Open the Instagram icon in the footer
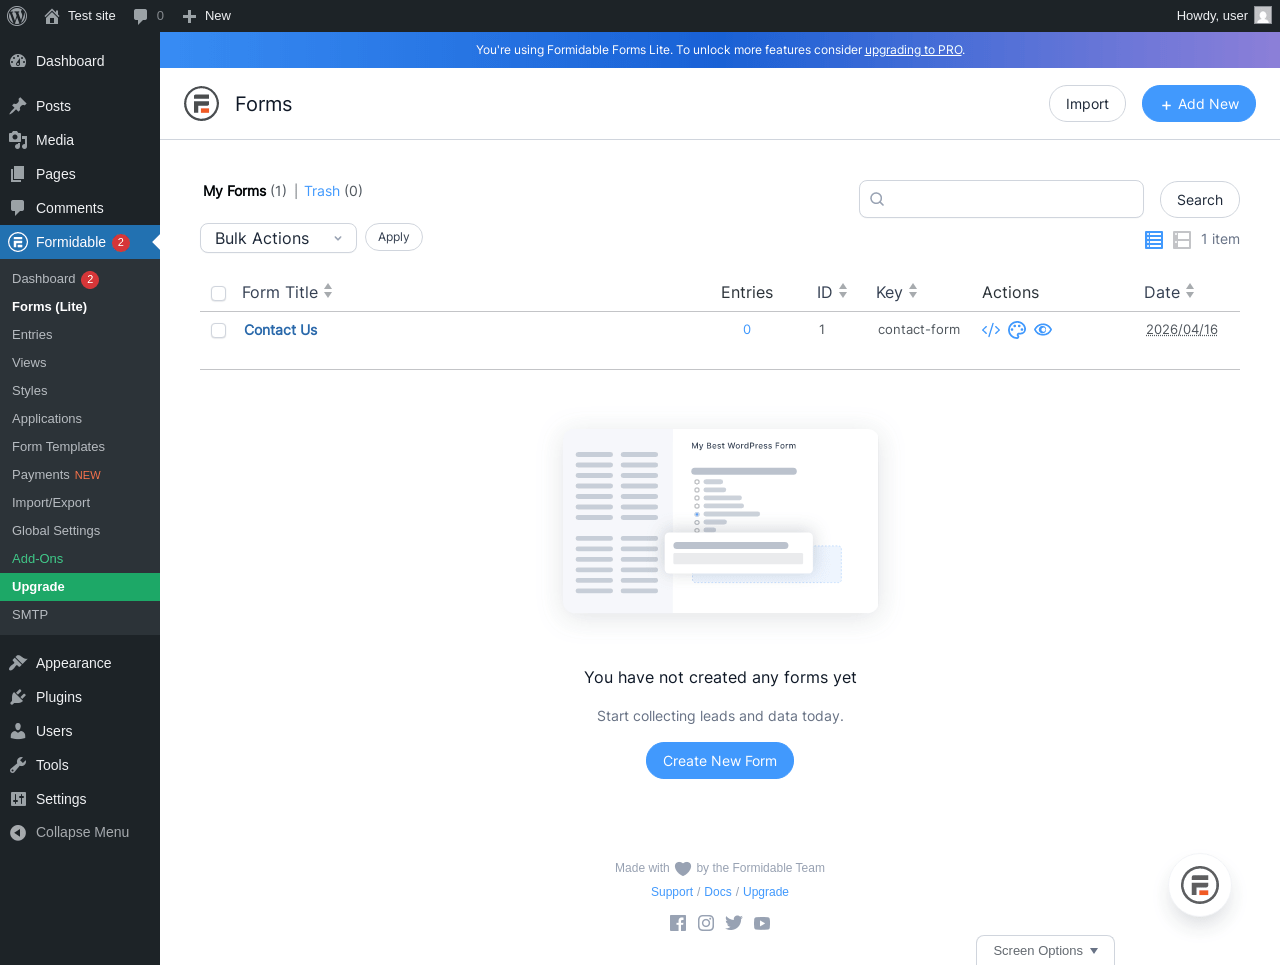 pyautogui.click(x=706, y=923)
